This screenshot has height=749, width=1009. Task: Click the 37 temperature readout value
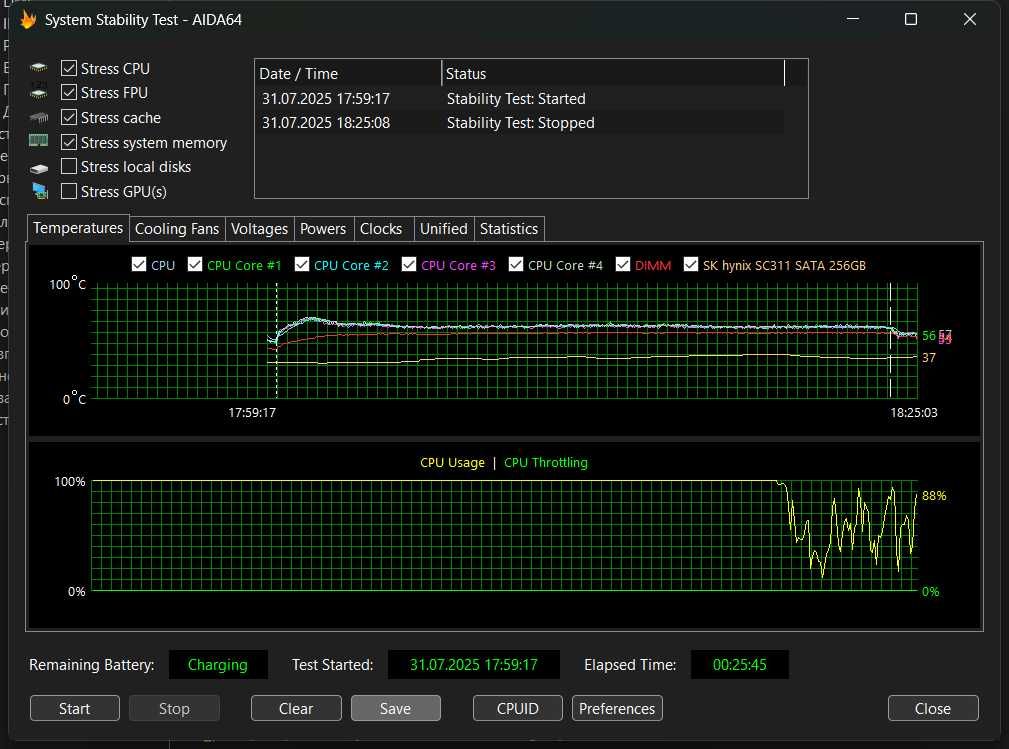929,358
